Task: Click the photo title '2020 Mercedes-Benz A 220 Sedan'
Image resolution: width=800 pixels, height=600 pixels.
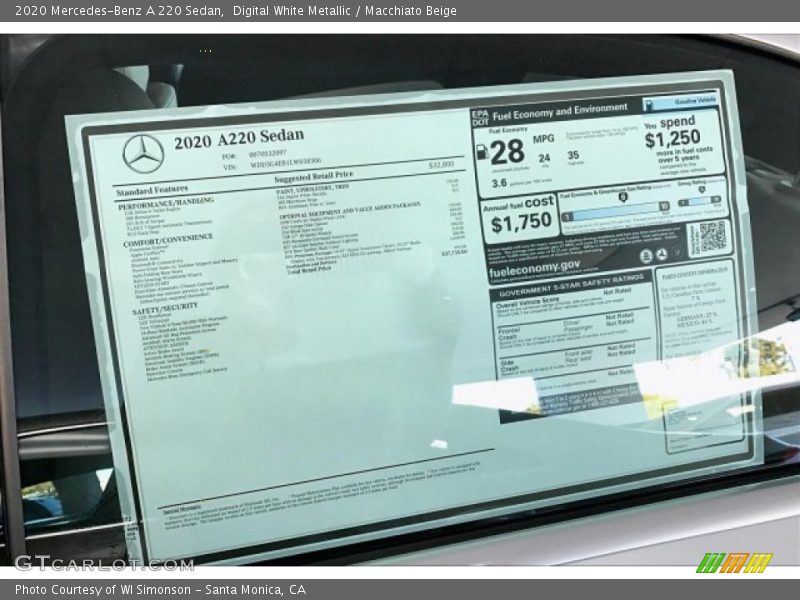Action: click(x=119, y=10)
